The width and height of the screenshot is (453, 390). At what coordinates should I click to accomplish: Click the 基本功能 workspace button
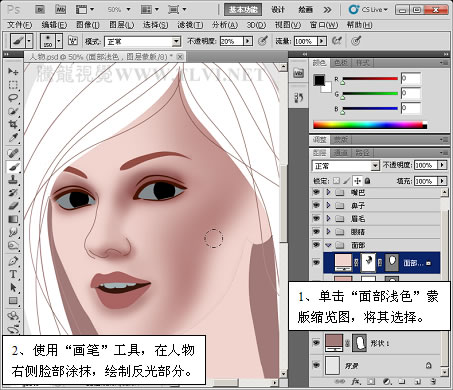(243, 10)
